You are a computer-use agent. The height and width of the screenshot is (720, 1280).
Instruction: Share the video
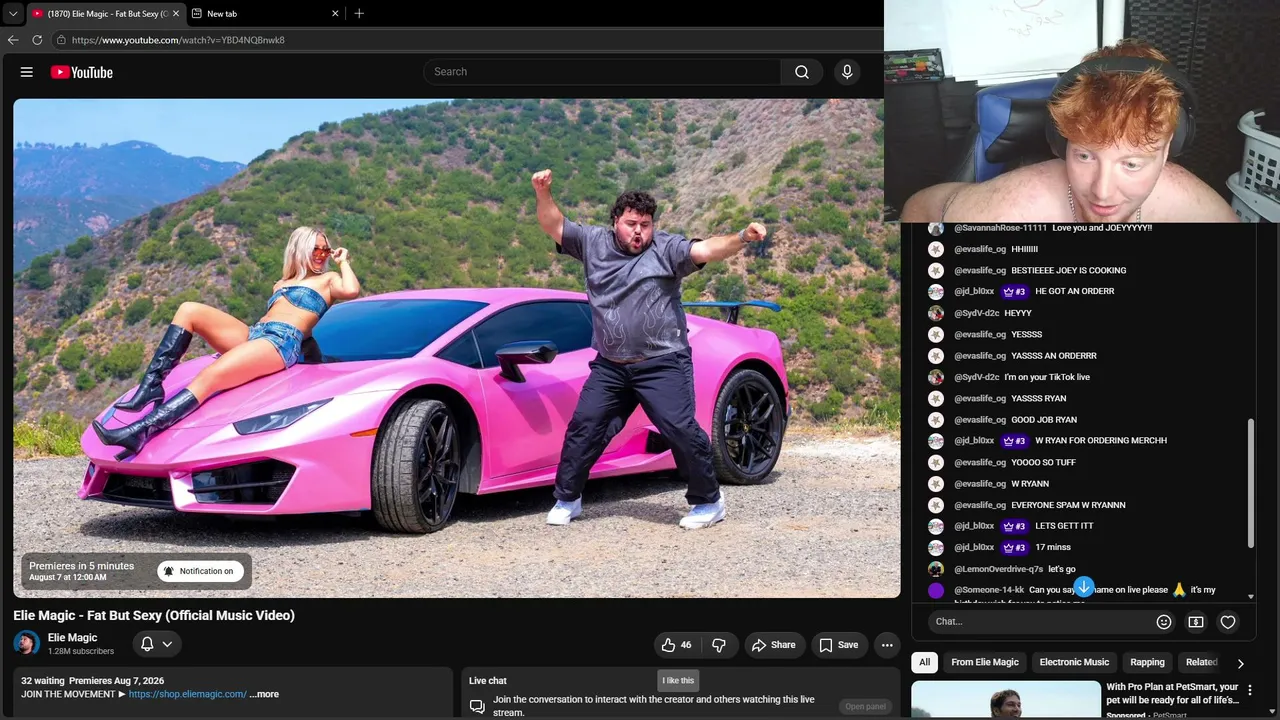[x=774, y=645]
